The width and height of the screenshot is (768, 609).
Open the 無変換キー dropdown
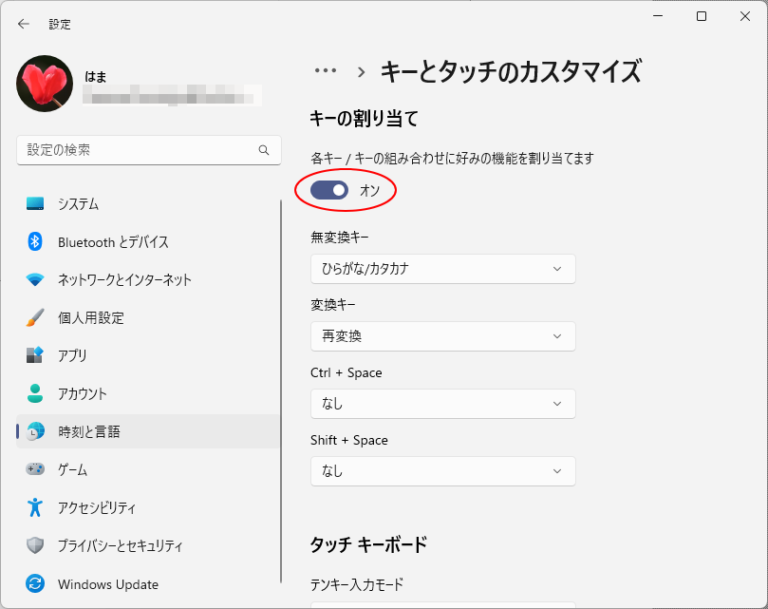click(443, 269)
